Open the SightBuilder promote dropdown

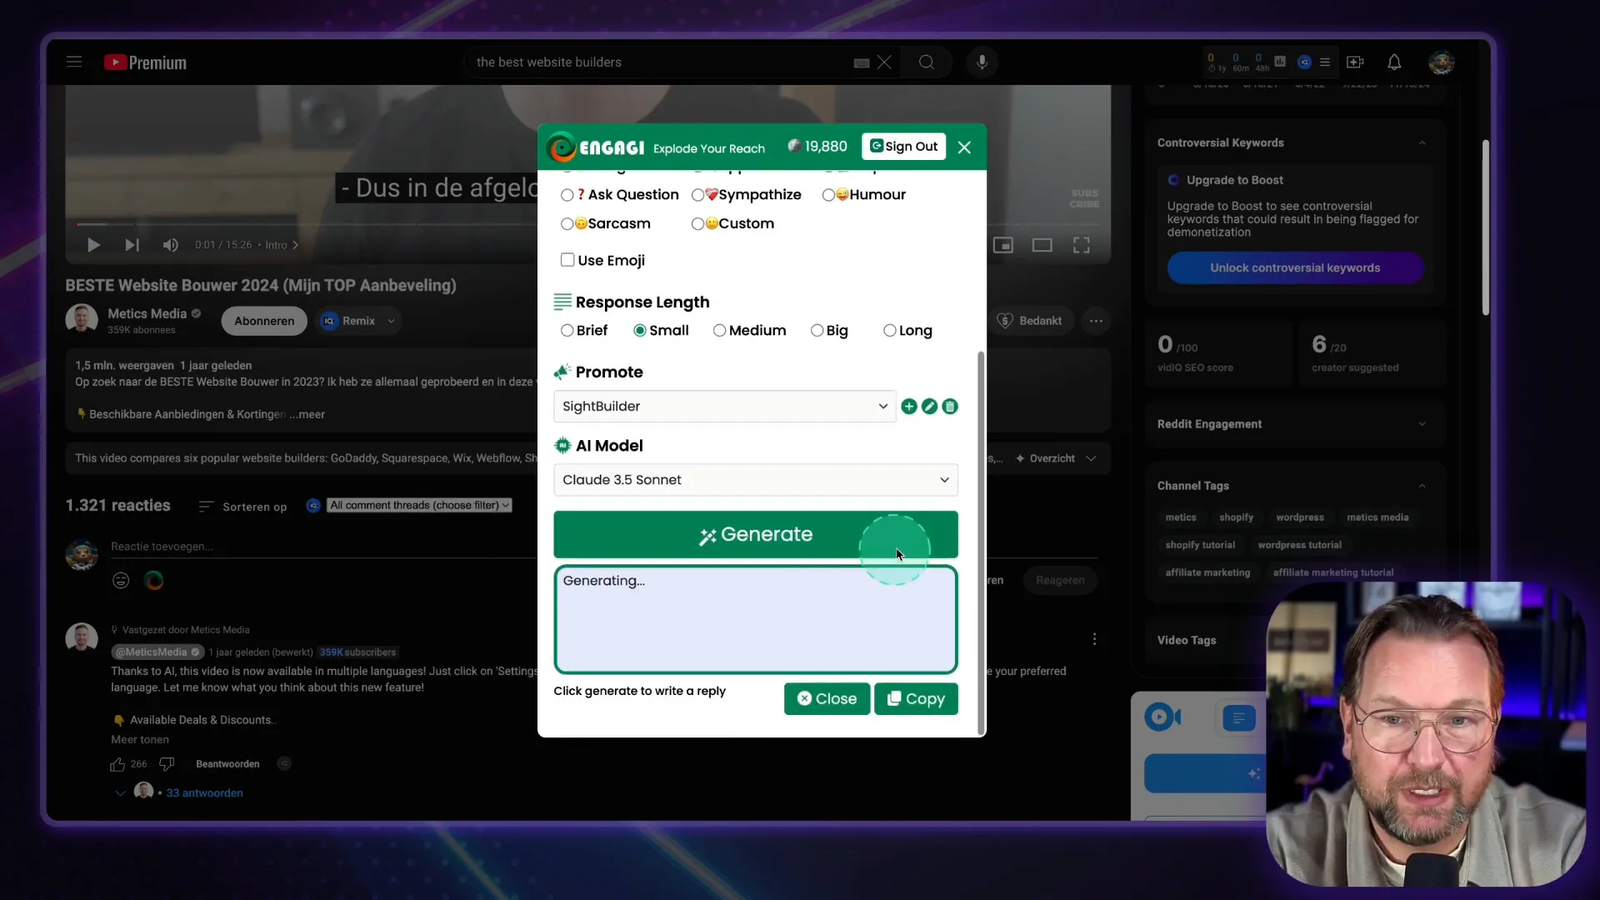click(725, 406)
